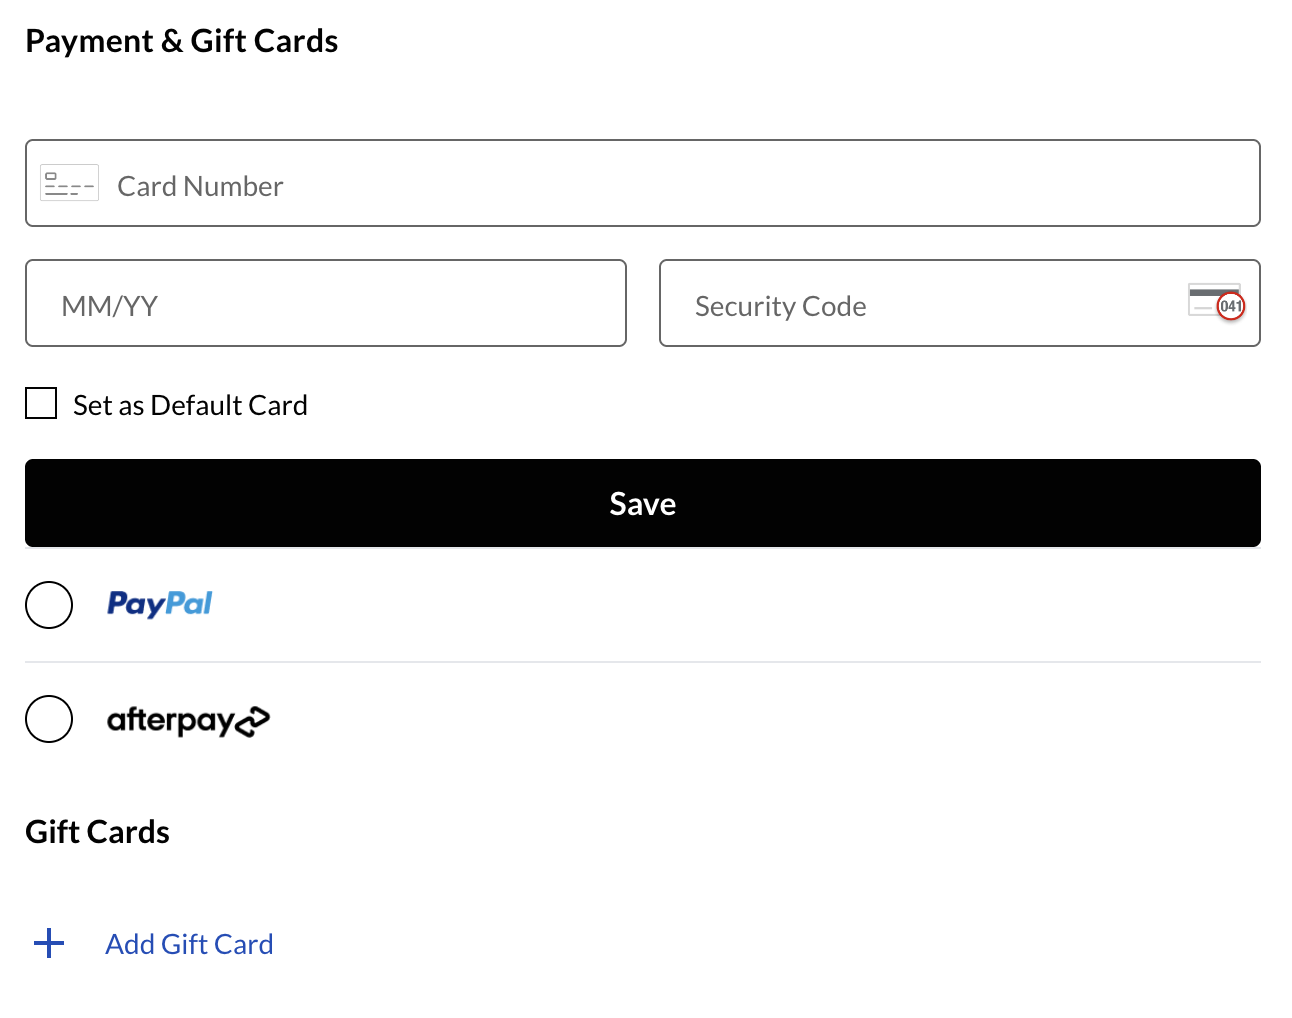Click the Gift Cards section heading

[x=98, y=832]
